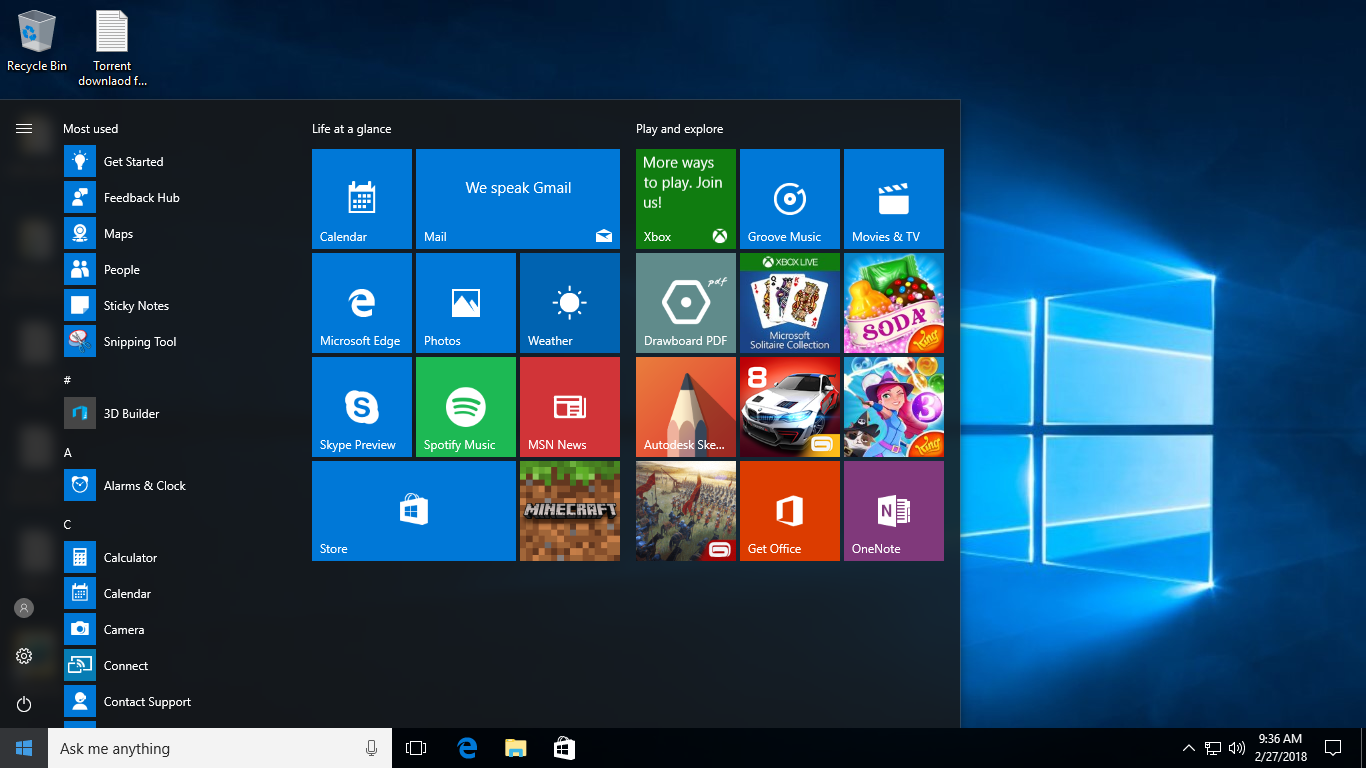Open Groove Music tile
Viewport: 1366px width, 768px height.
(x=790, y=199)
